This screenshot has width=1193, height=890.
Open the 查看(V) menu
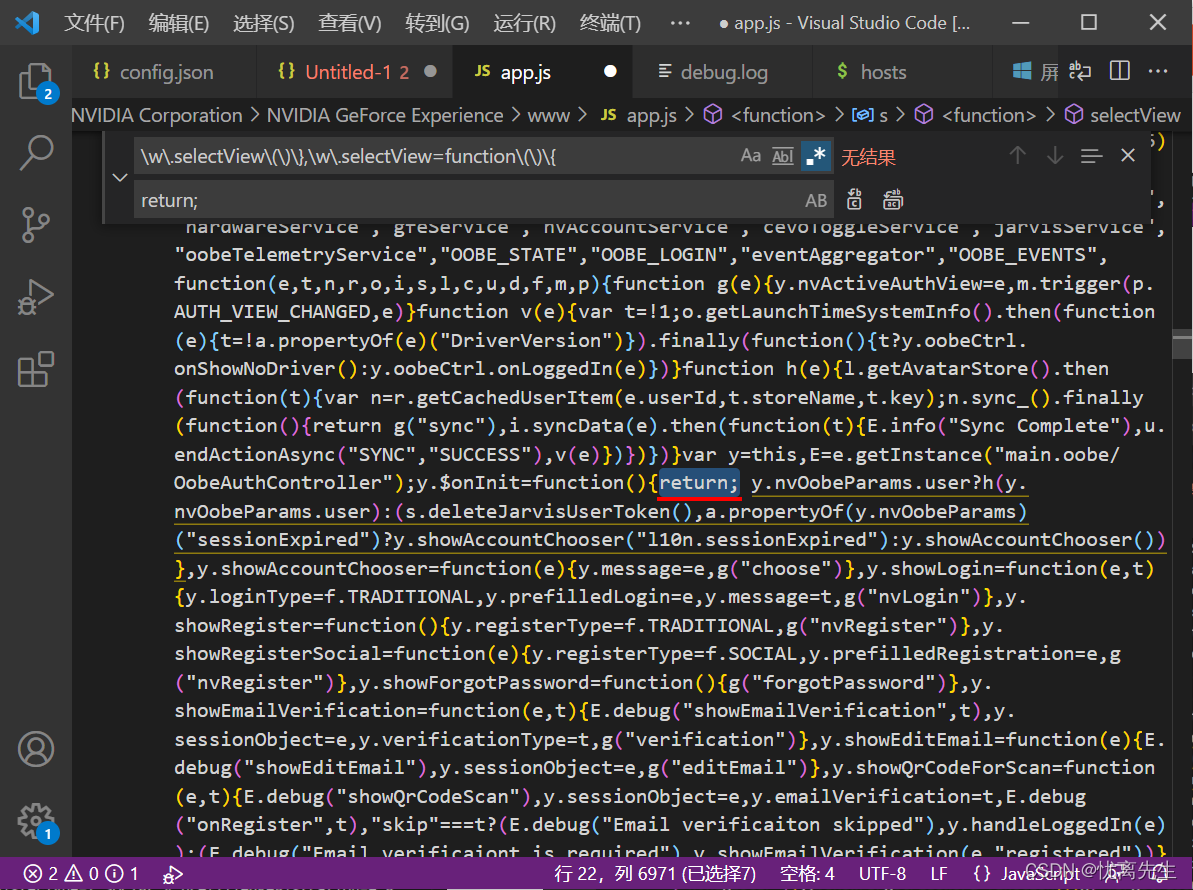coord(349,23)
